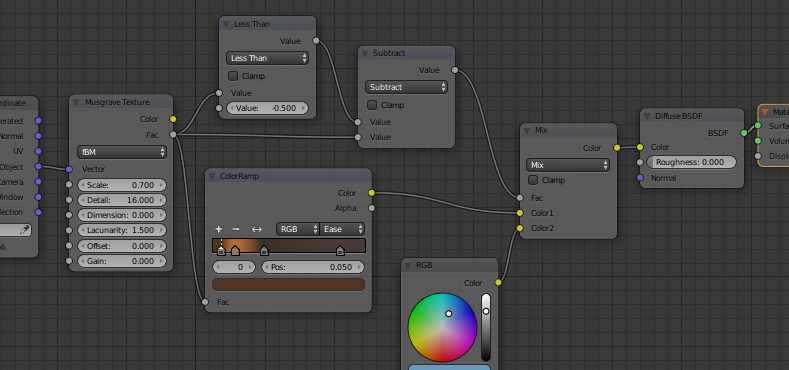789x370 pixels.
Task: Open the RGB color mode dropdown in ColorRamp
Action: [297, 229]
